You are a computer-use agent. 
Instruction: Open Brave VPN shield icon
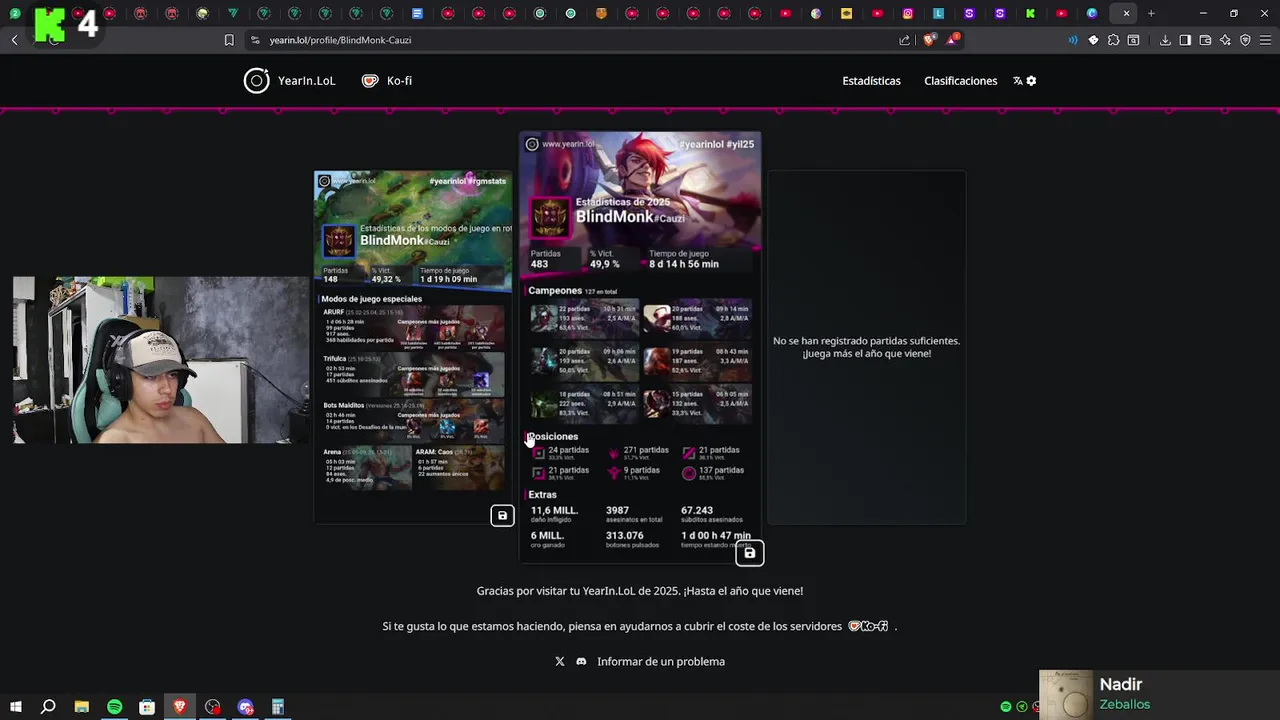pyautogui.click(x=1245, y=40)
